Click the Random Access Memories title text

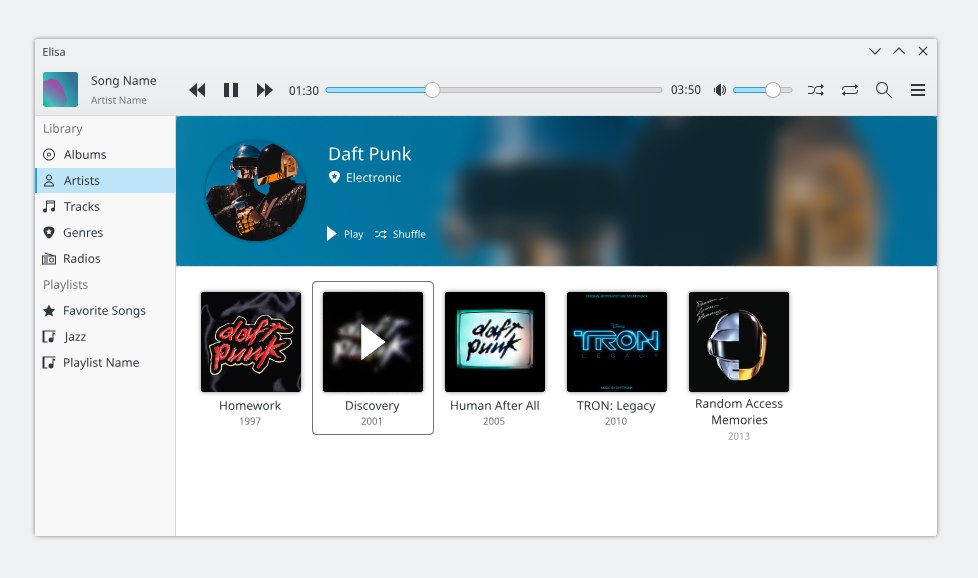pyautogui.click(x=739, y=412)
